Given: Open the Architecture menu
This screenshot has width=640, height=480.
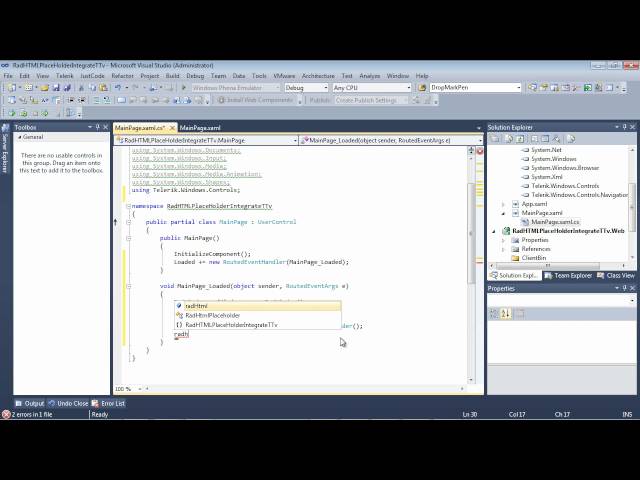Looking at the screenshot, I should (318, 76).
